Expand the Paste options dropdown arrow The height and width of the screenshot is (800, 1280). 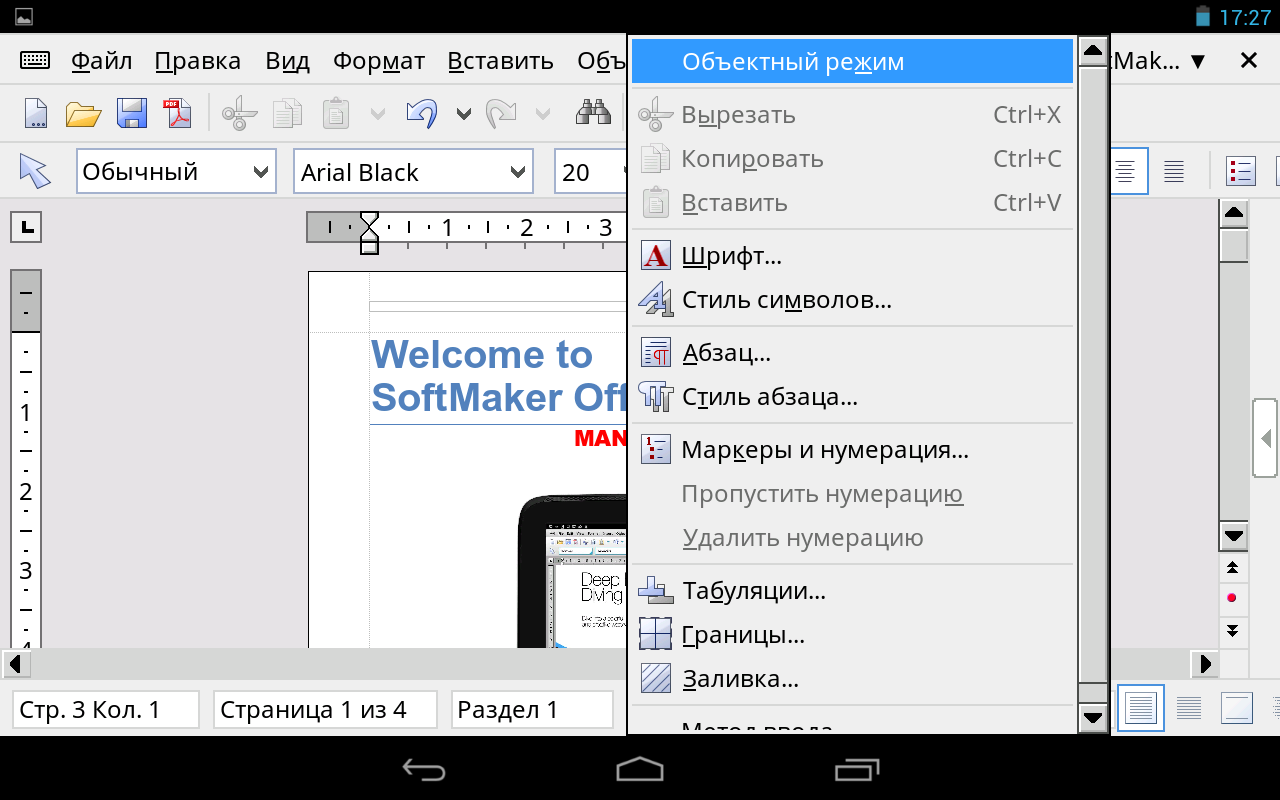tap(378, 113)
